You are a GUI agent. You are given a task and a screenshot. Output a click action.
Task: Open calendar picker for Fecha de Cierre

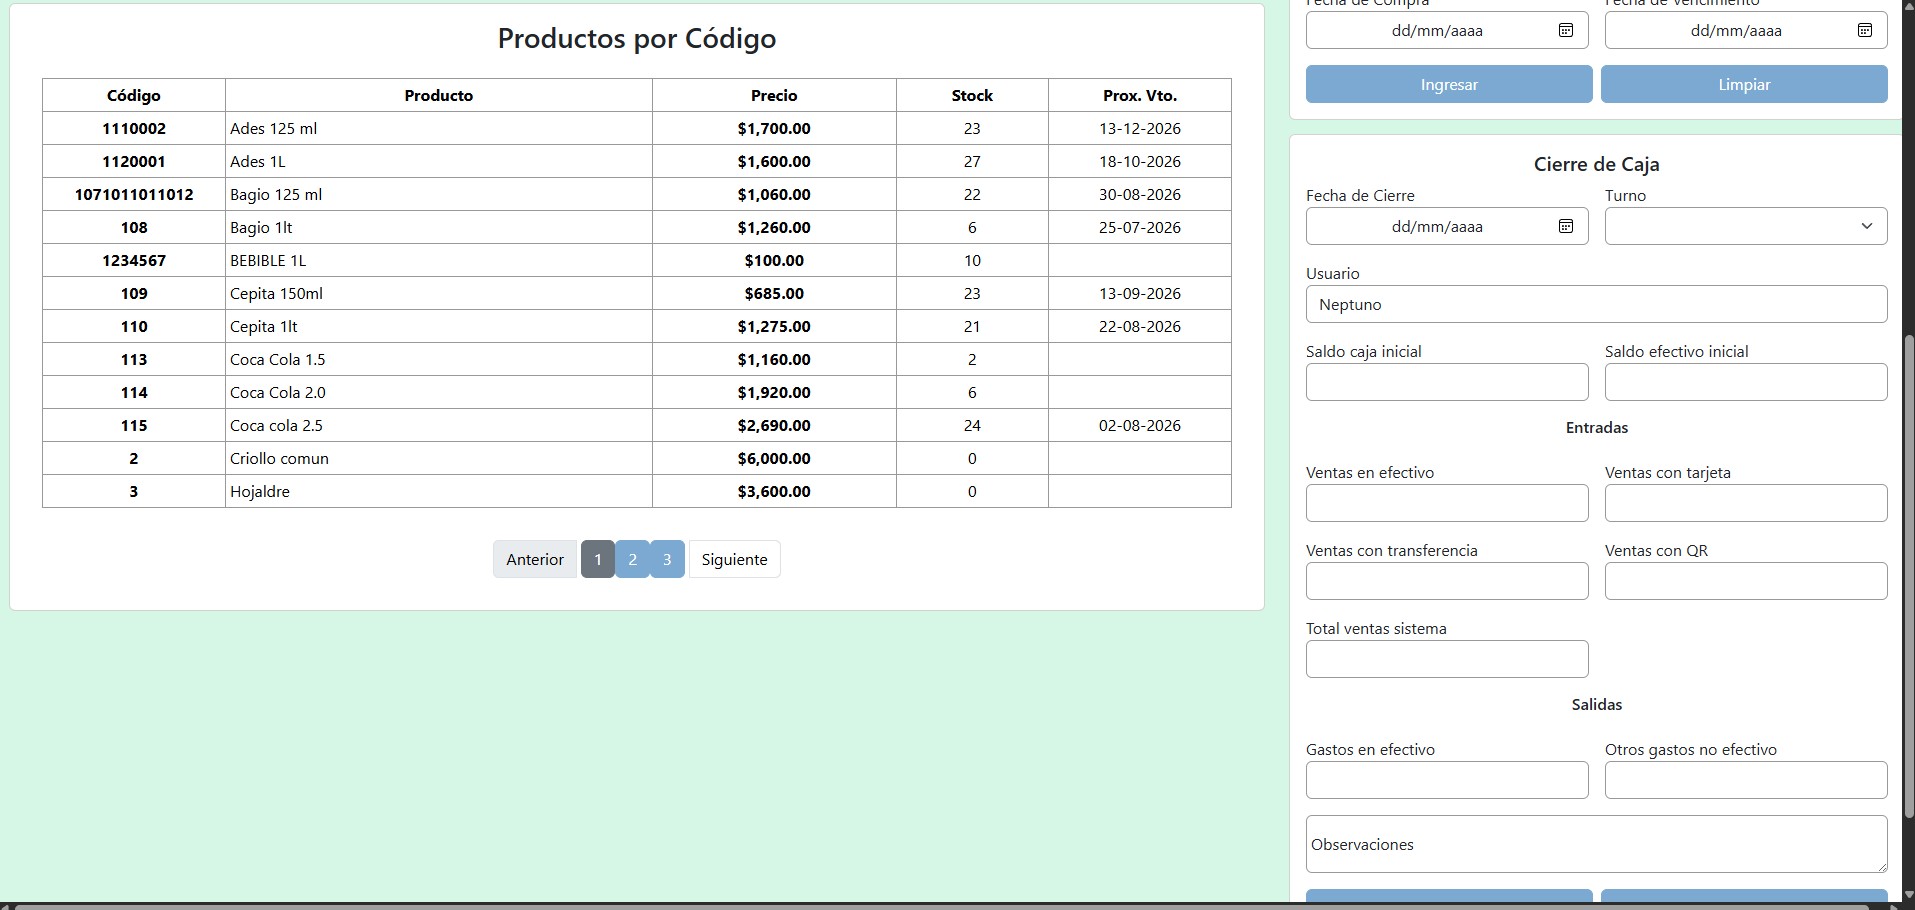click(x=1566, y=226)
